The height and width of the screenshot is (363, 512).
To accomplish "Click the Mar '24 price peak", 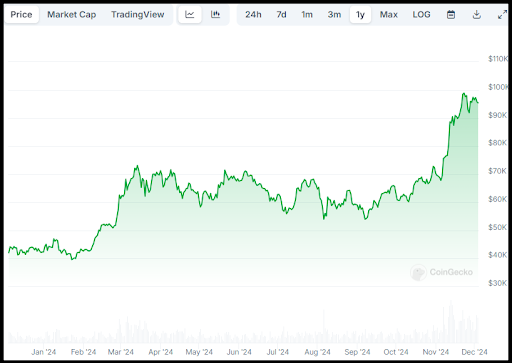I will pos(137,166).
